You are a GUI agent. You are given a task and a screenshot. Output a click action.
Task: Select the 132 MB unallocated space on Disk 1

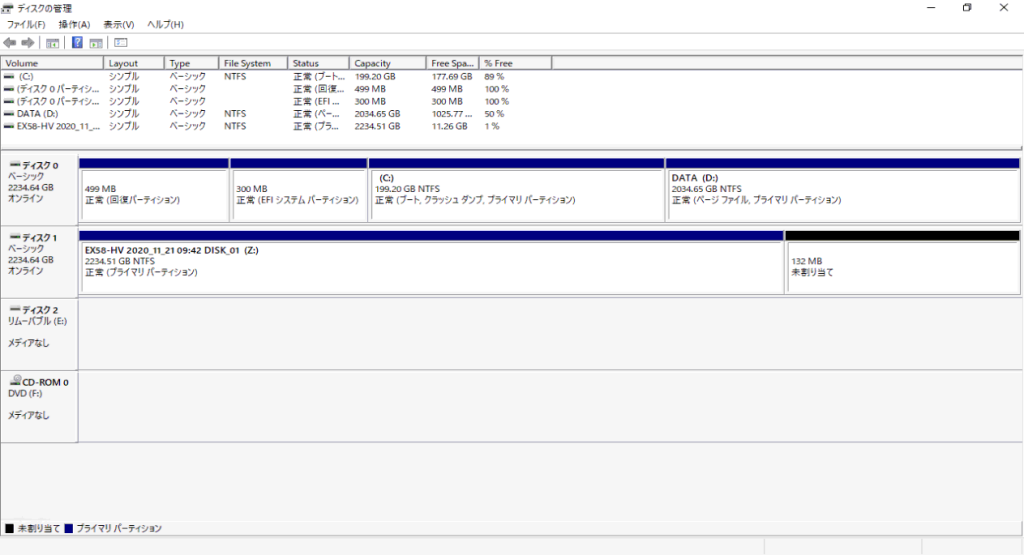pyautogui.click(x=902, y=267)
